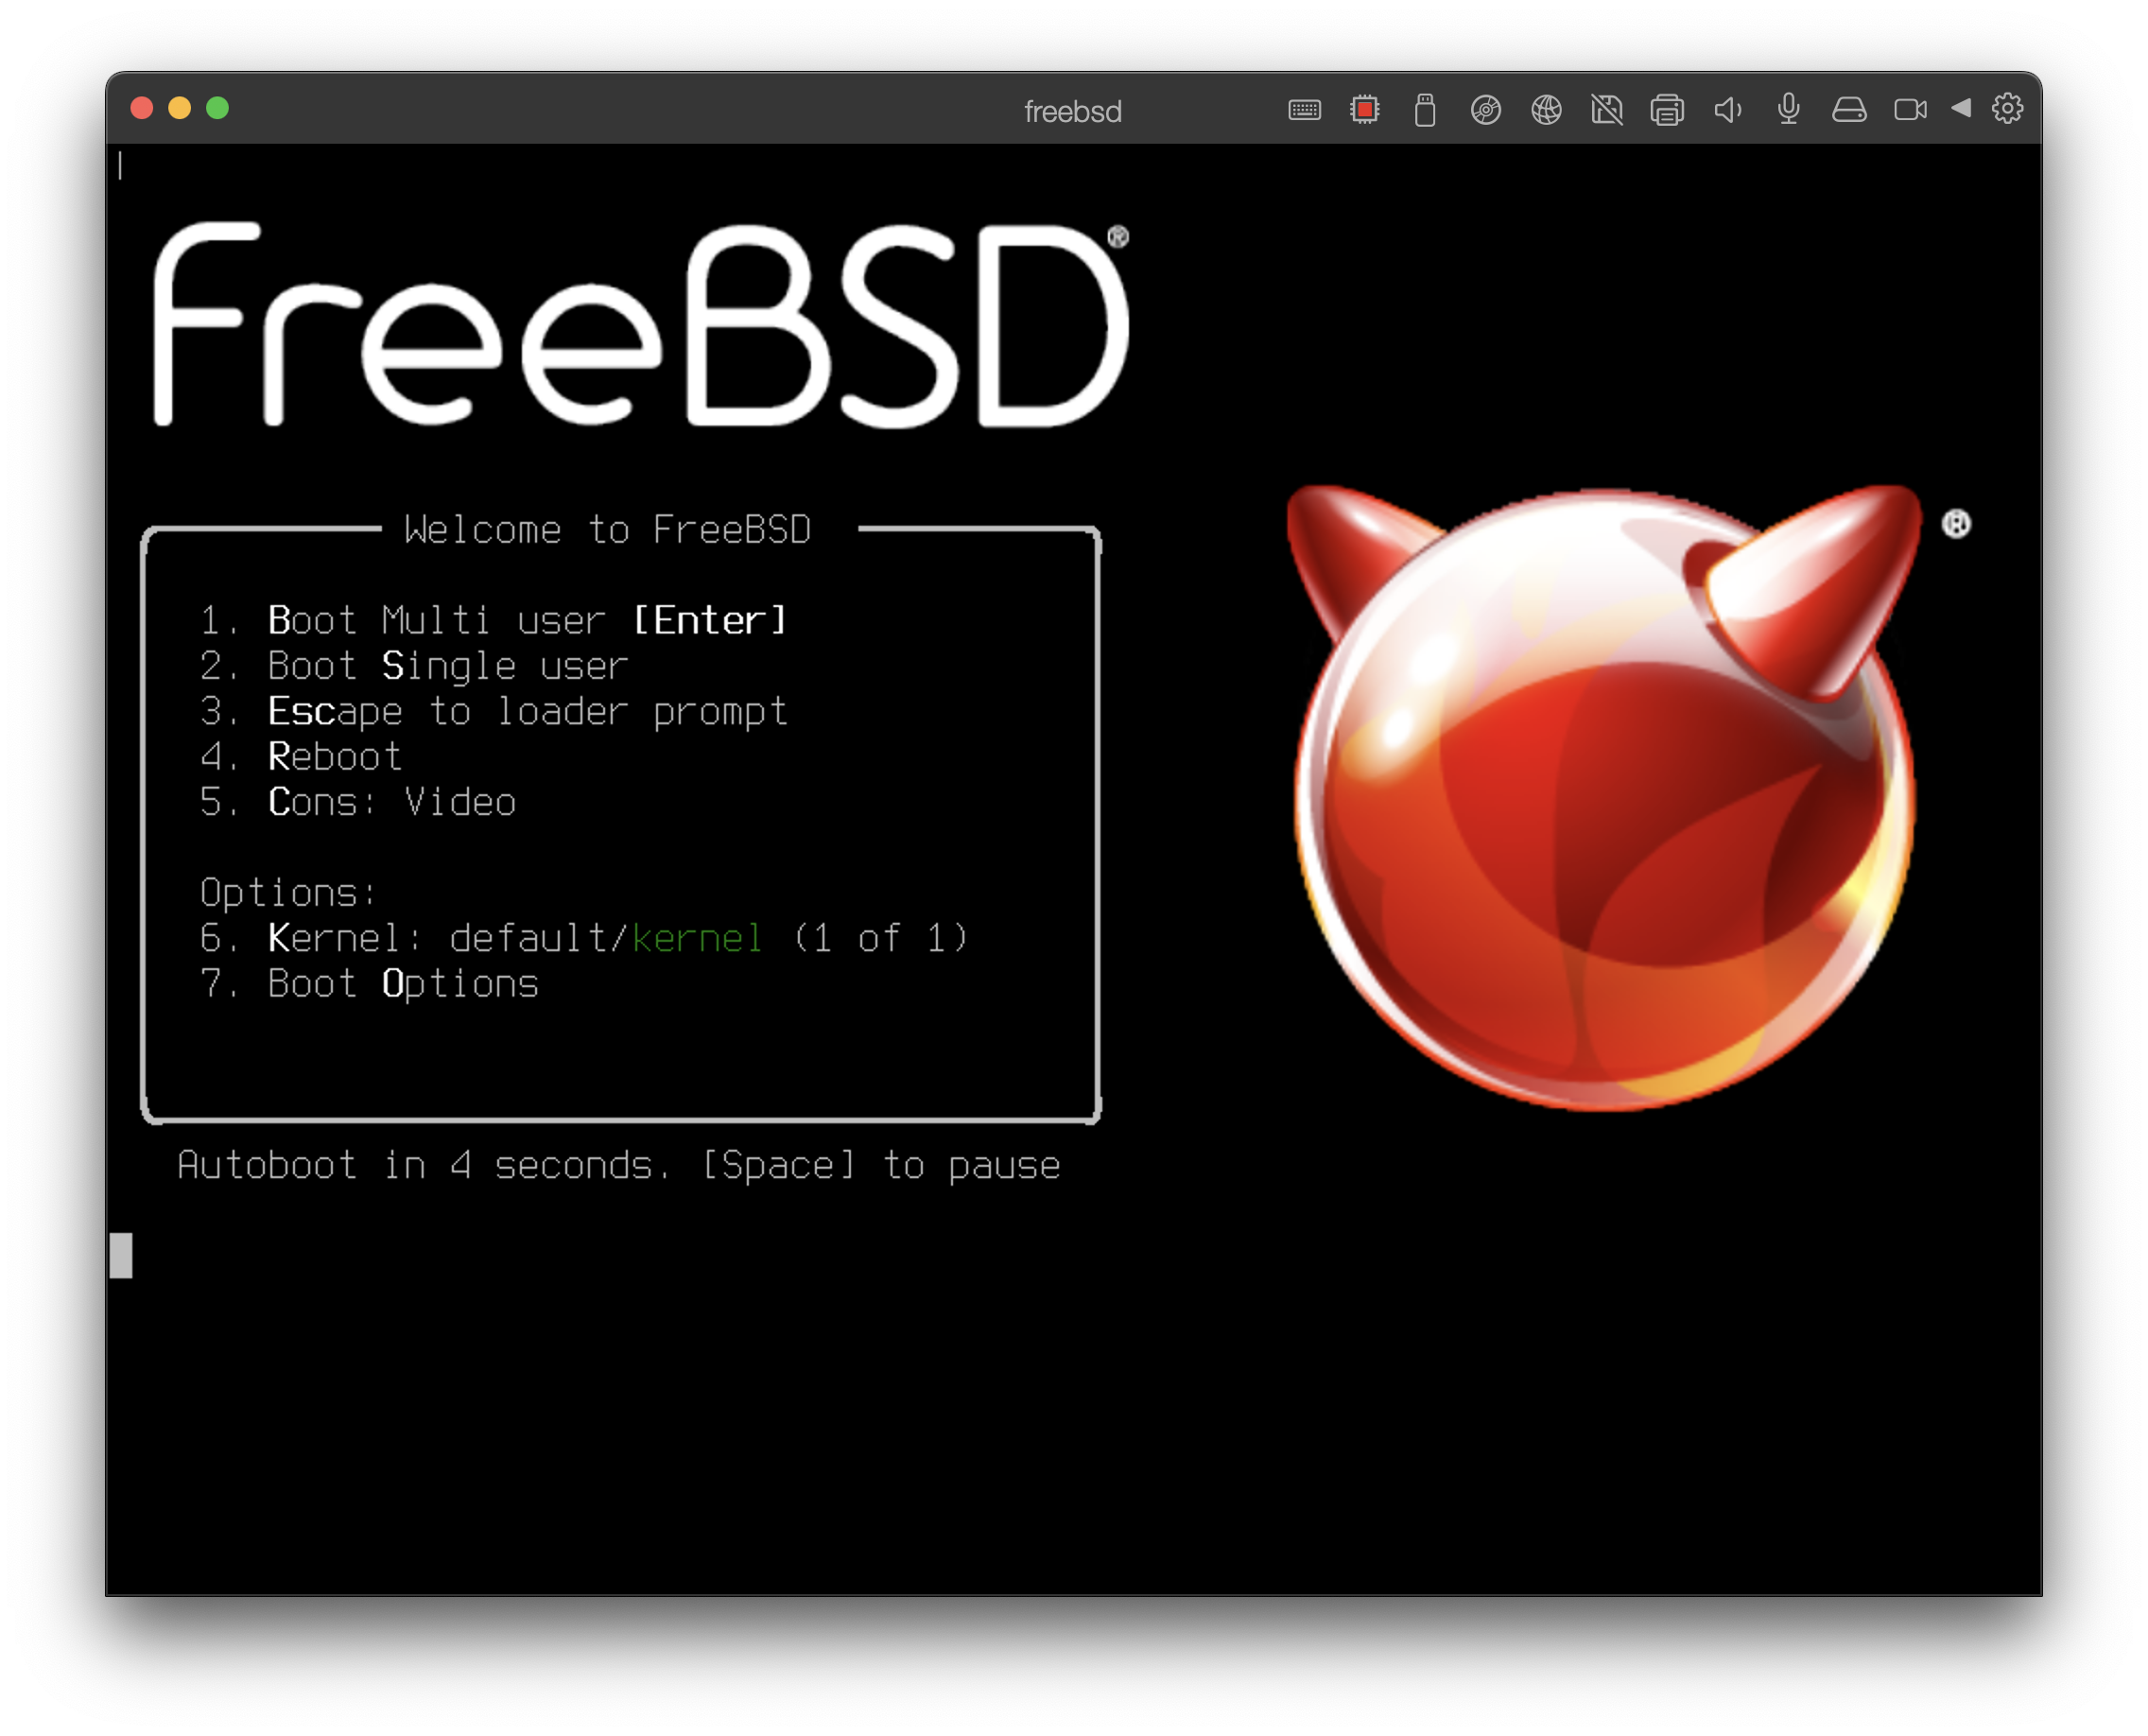This screenshot has width=2148, height=1736.
Task: Click the large FreeBSD wordmark logo
Action: (x=641, y=325)
